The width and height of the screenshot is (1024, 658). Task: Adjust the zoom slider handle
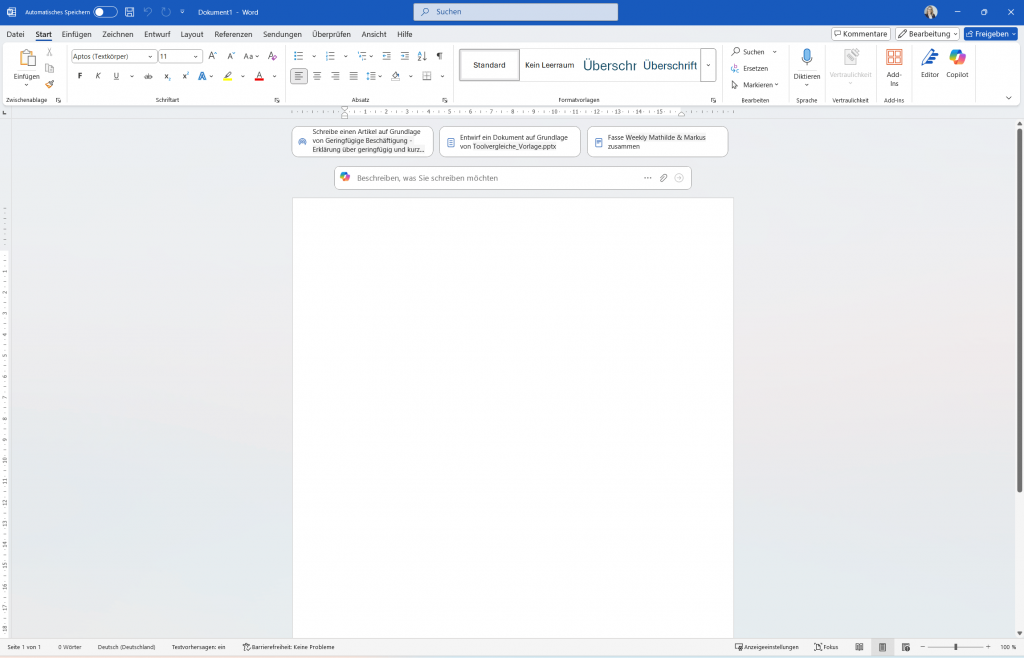click(x=955, y=647)
